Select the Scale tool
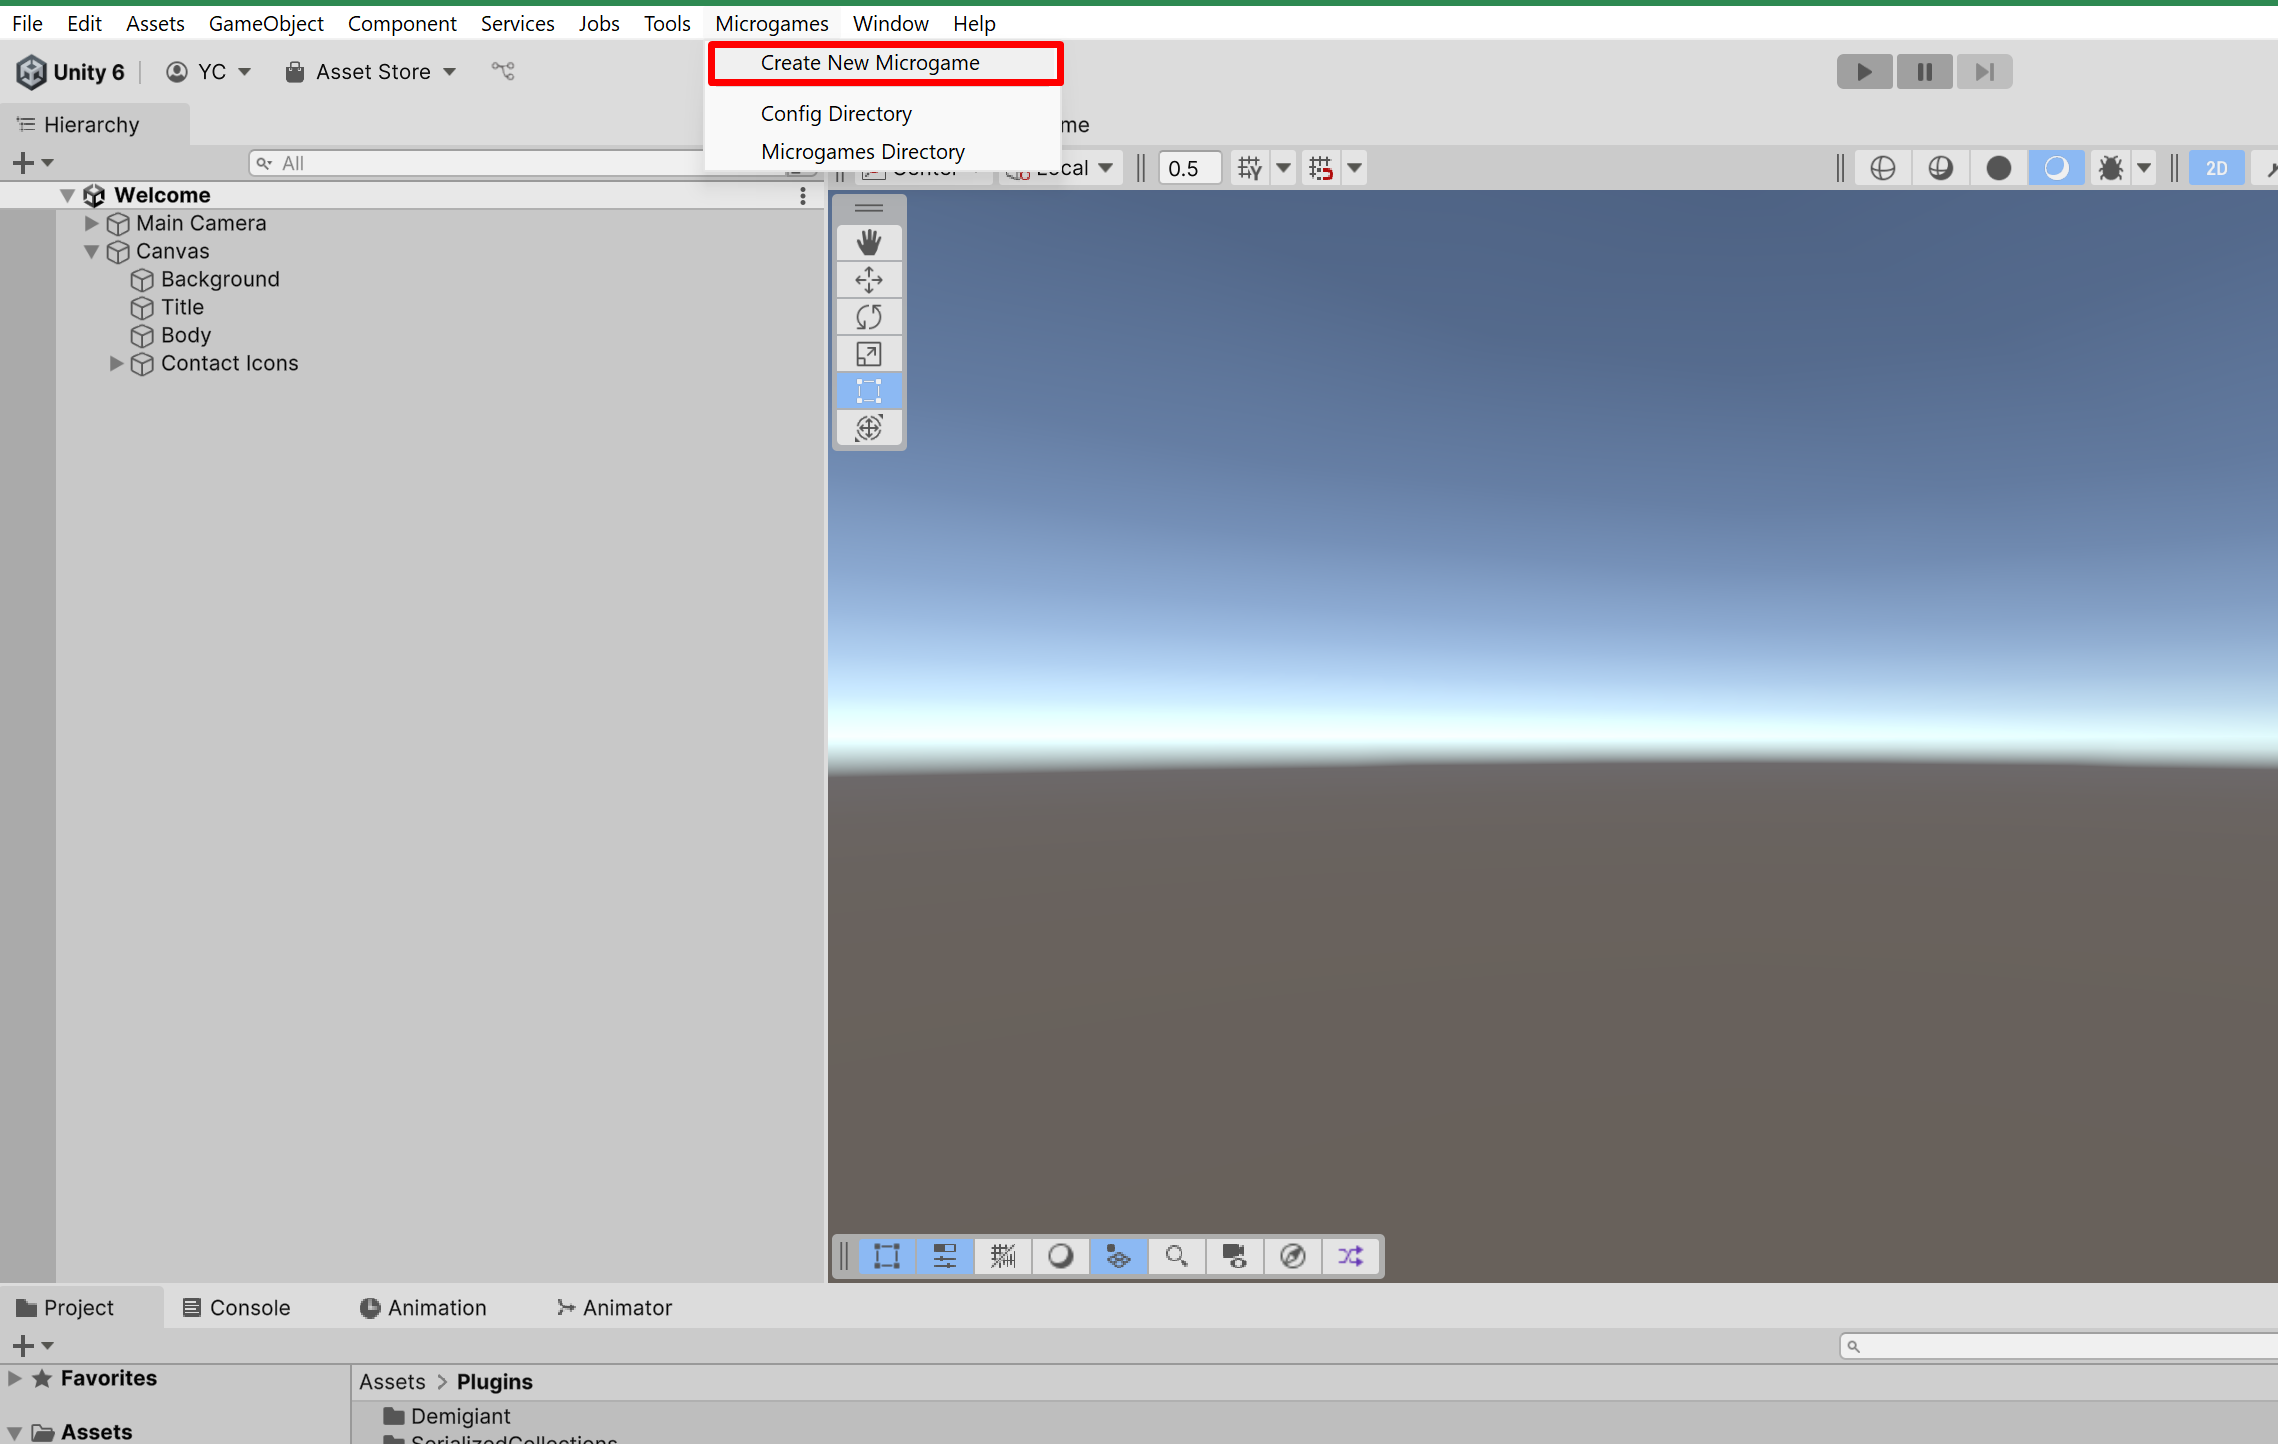The image size is (2278, 1444). (x=868, y=354)
